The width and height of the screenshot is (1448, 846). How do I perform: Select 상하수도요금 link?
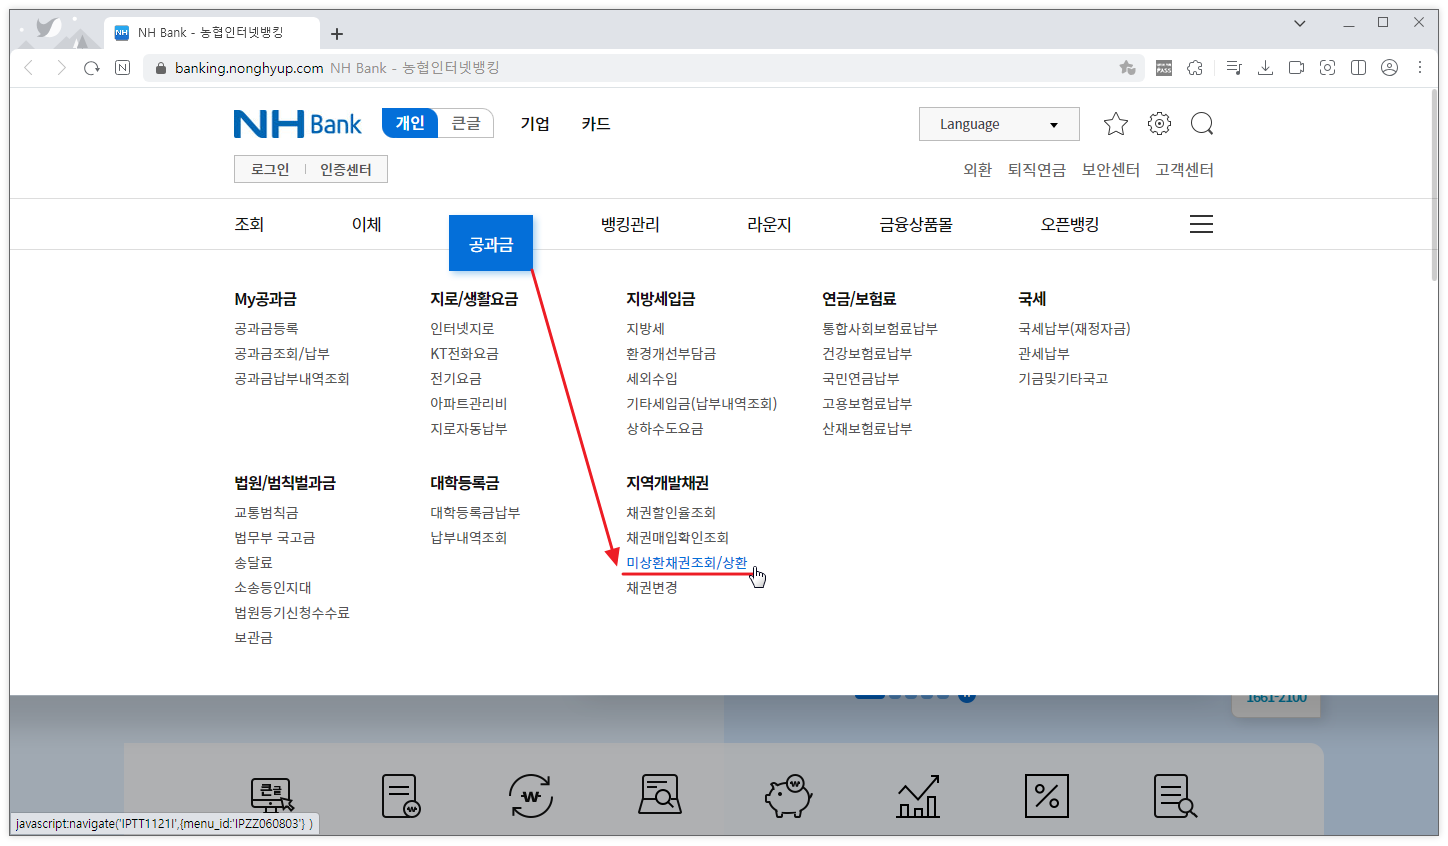tap(665, 429)
